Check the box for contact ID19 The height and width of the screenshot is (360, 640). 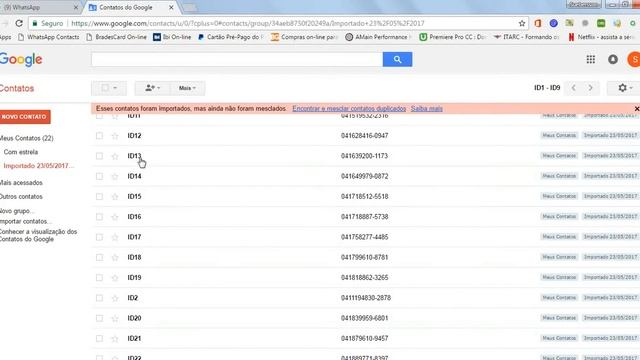(99, 278)
